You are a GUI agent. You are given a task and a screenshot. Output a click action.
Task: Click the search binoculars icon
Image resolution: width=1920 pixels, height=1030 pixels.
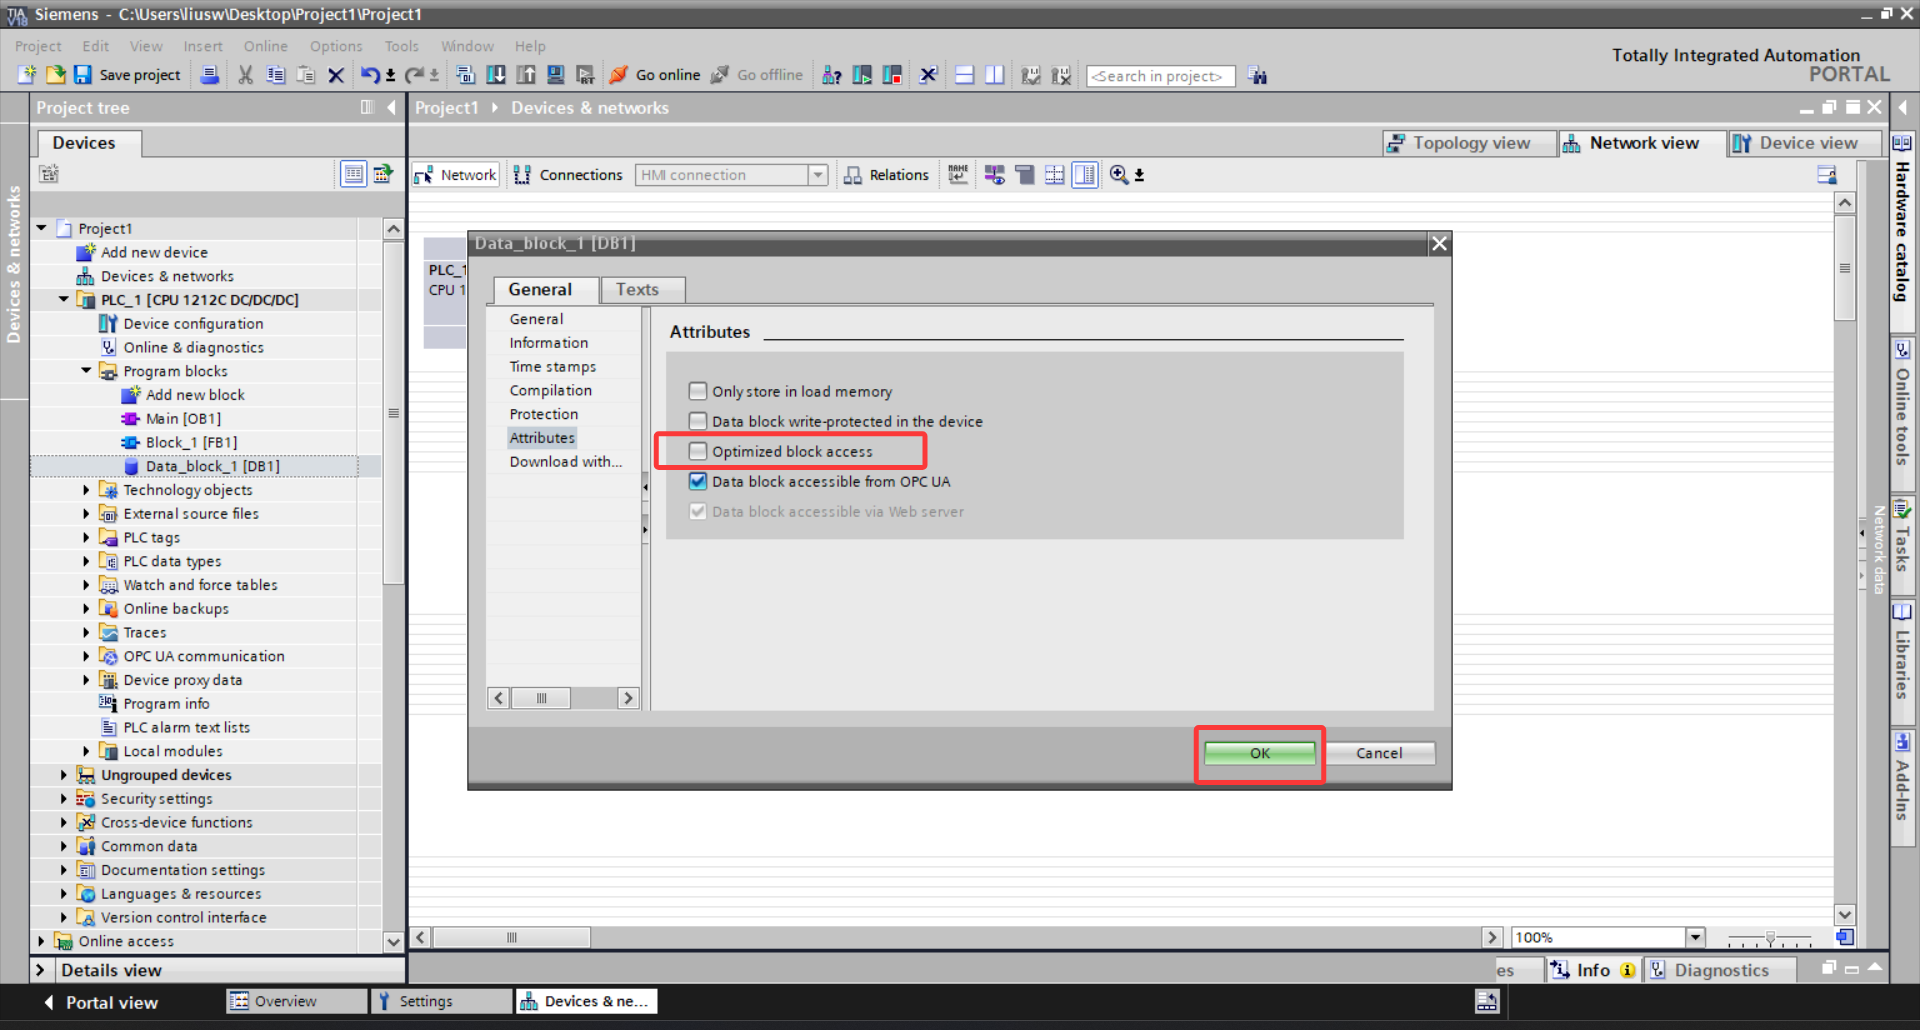(x=1258, y=76)
